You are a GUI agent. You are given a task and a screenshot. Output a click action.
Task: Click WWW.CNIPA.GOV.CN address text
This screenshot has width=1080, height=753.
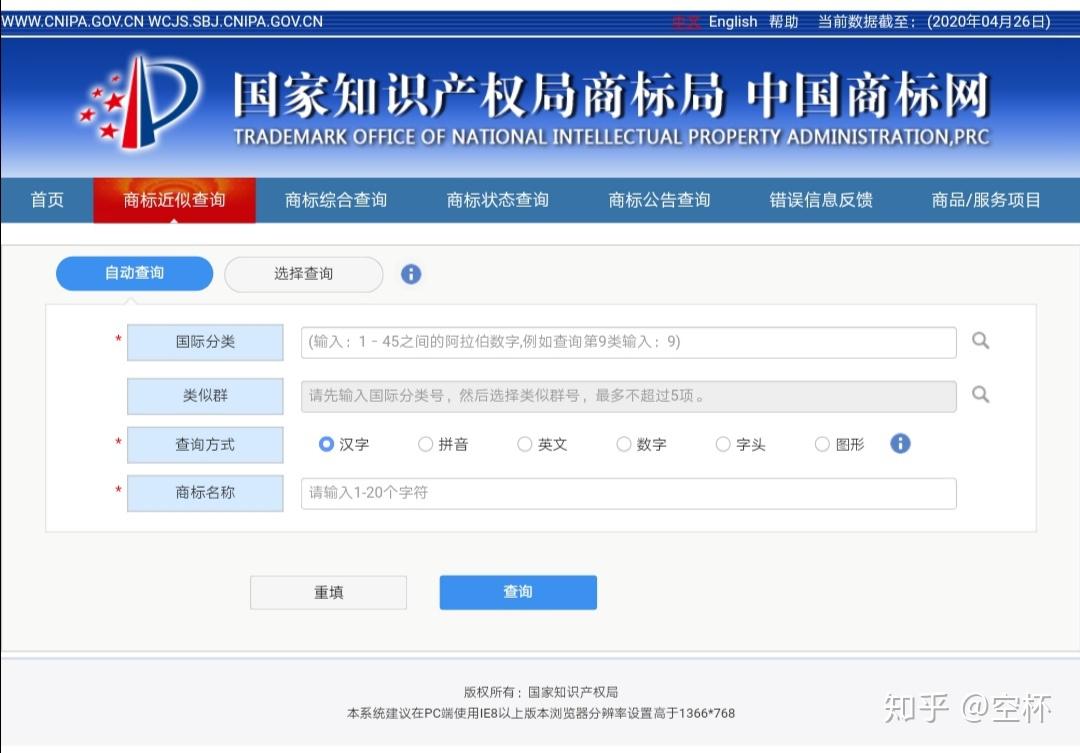click(72, 21)
